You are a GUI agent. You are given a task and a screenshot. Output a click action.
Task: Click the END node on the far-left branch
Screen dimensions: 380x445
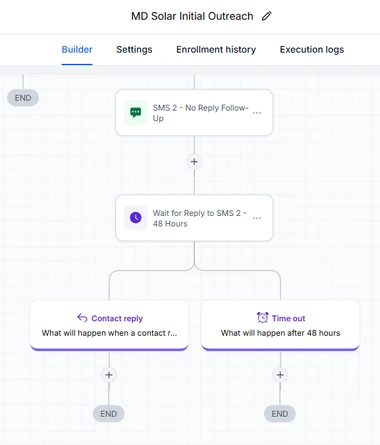pyautogui.click(x=23, y=98)
